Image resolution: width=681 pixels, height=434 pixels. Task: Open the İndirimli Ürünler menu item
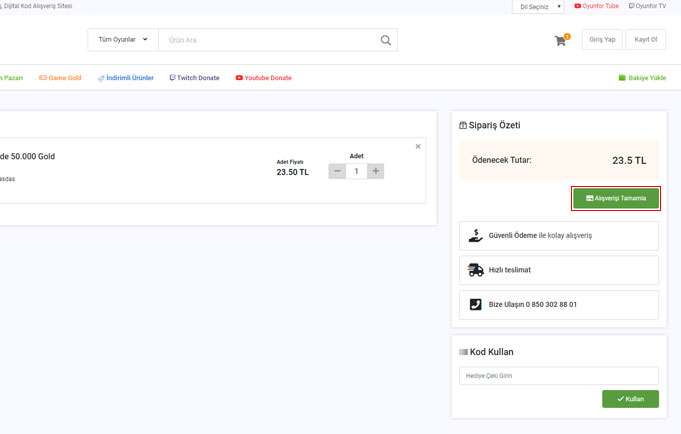(x=126, y=78)
